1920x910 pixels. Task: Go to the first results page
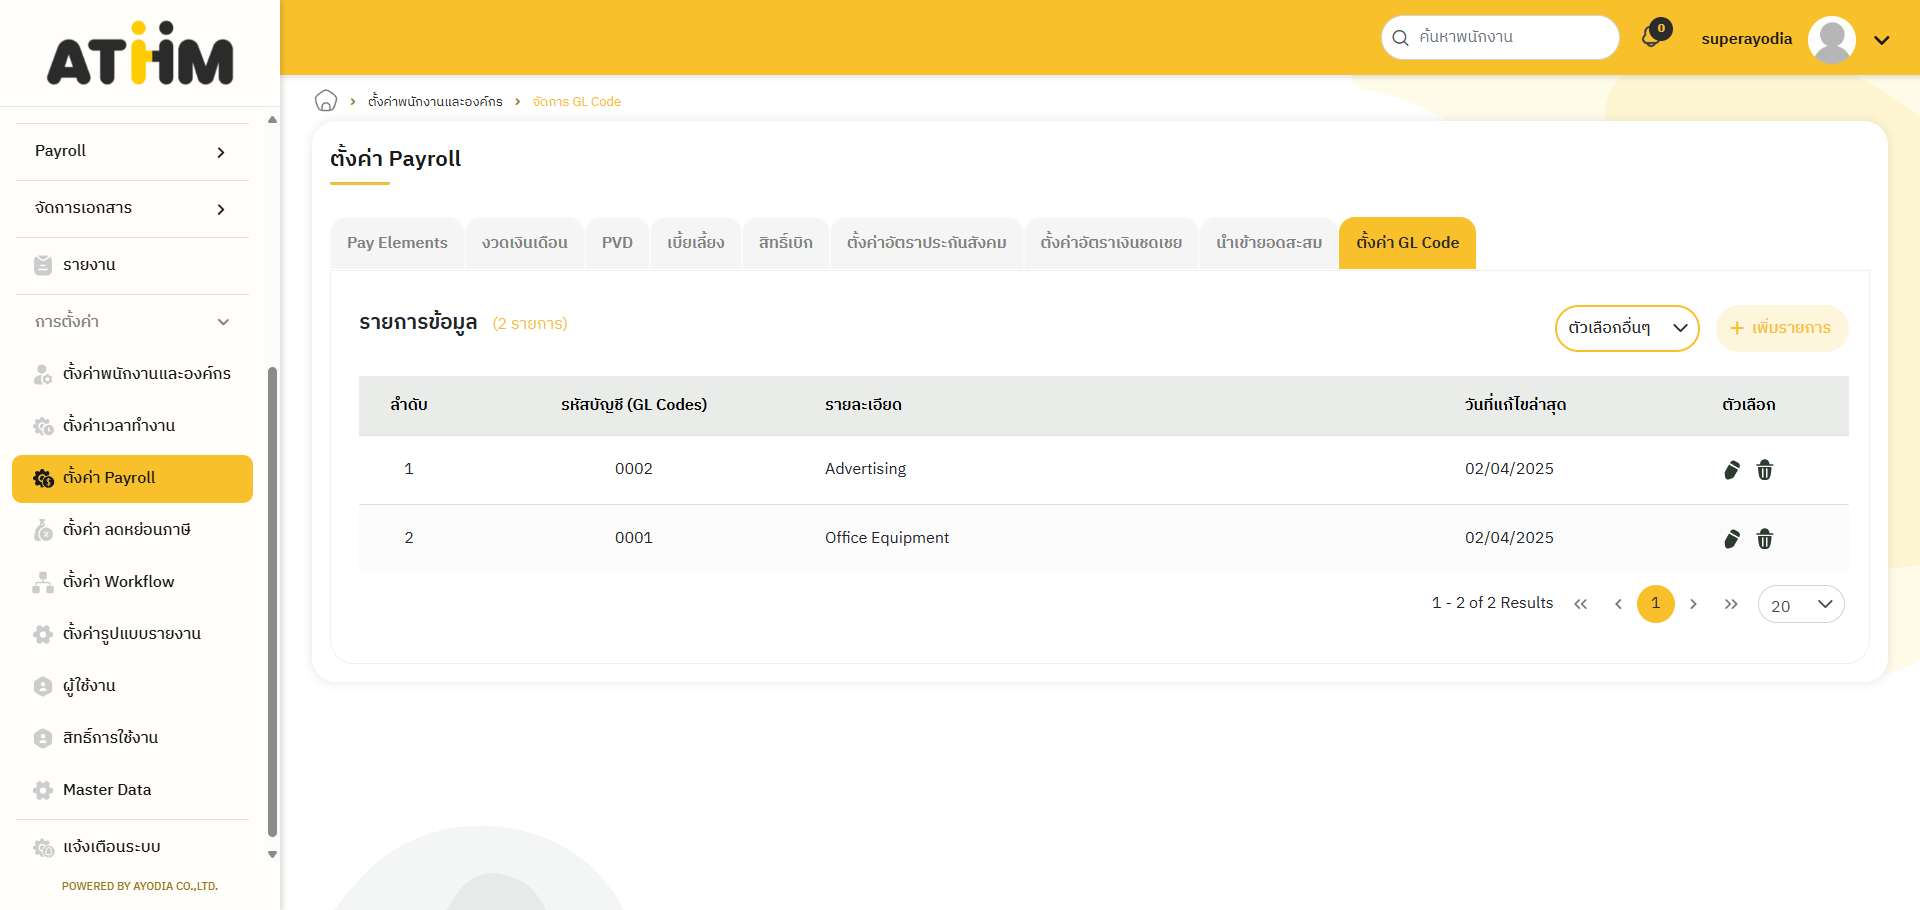(x=1580, y=604)
